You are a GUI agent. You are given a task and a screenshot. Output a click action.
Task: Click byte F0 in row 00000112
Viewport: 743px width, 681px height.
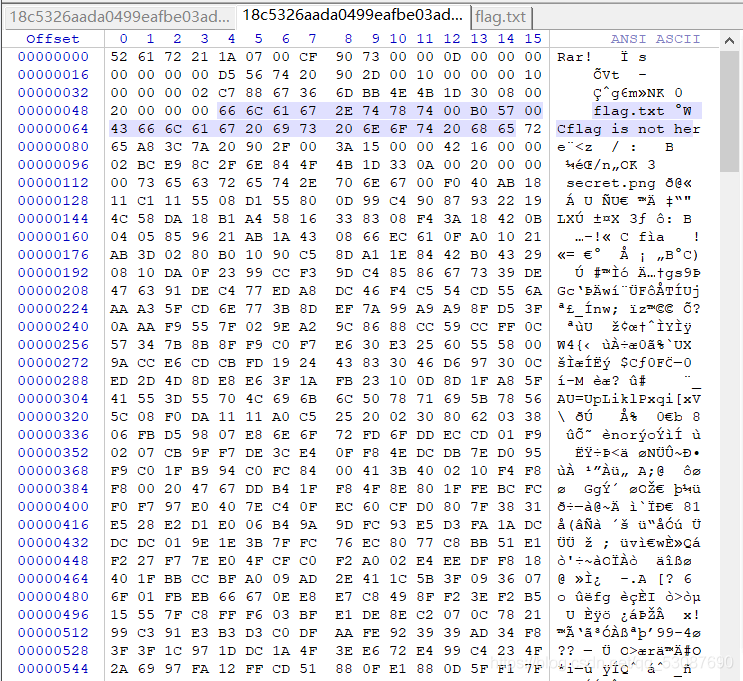(452, 183)
